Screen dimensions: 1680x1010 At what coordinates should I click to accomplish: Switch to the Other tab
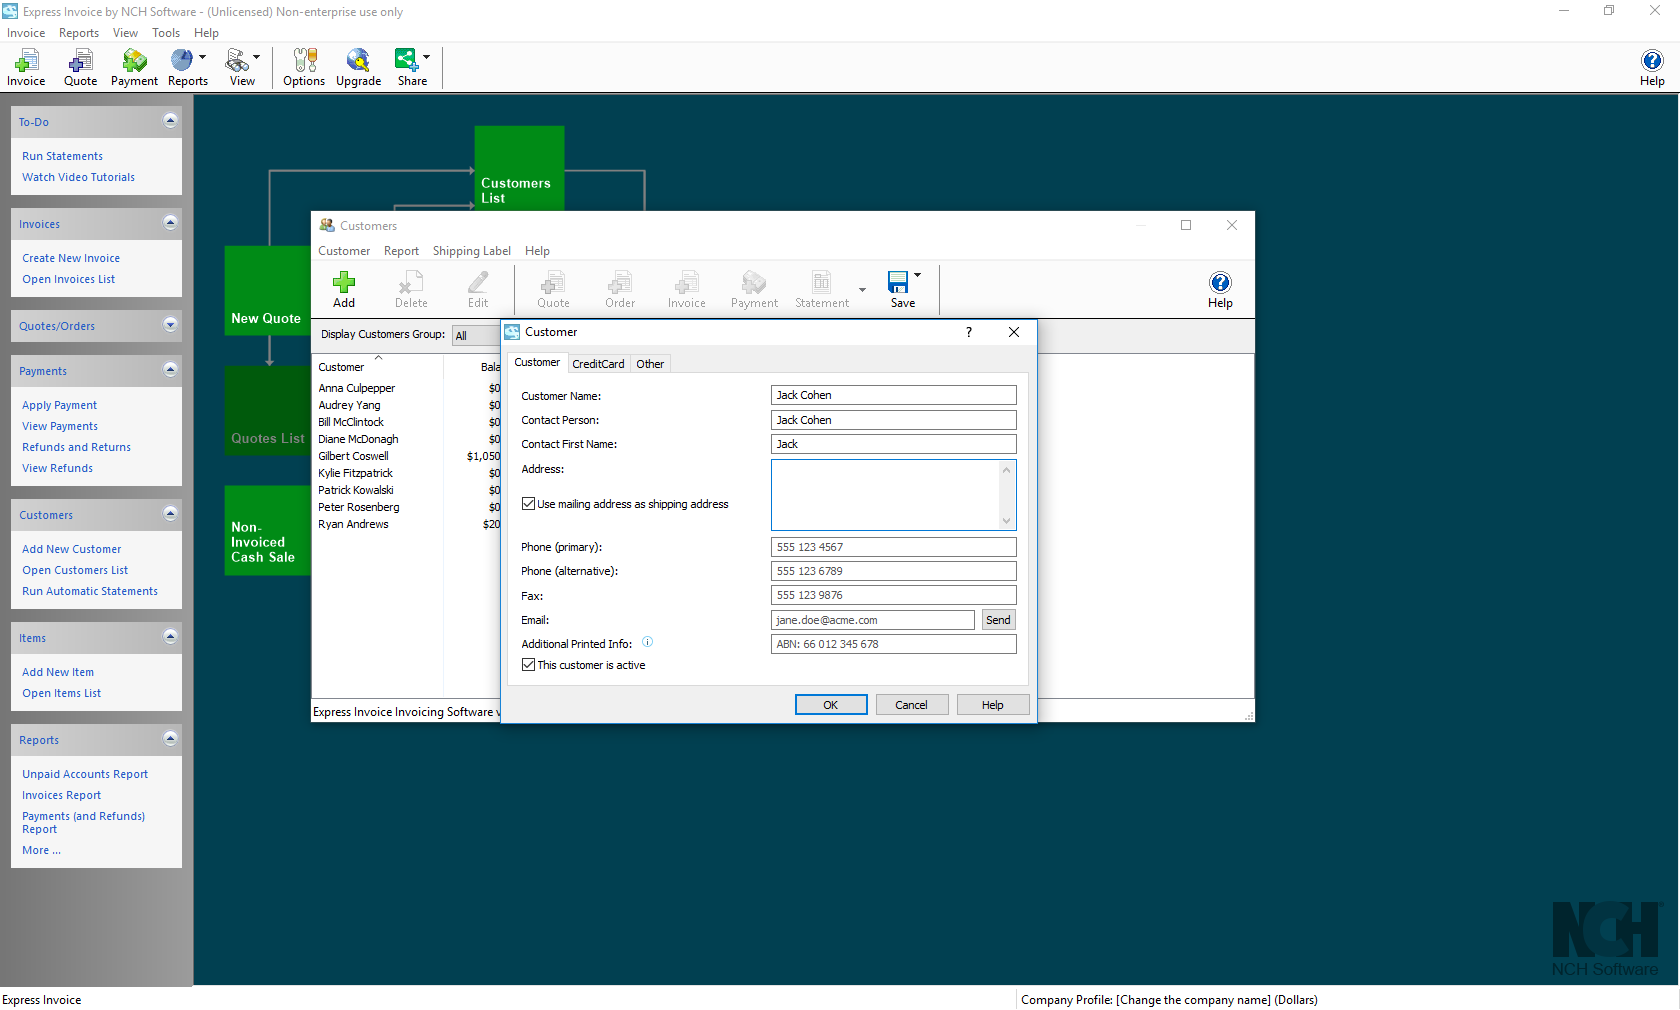point(650,364)
